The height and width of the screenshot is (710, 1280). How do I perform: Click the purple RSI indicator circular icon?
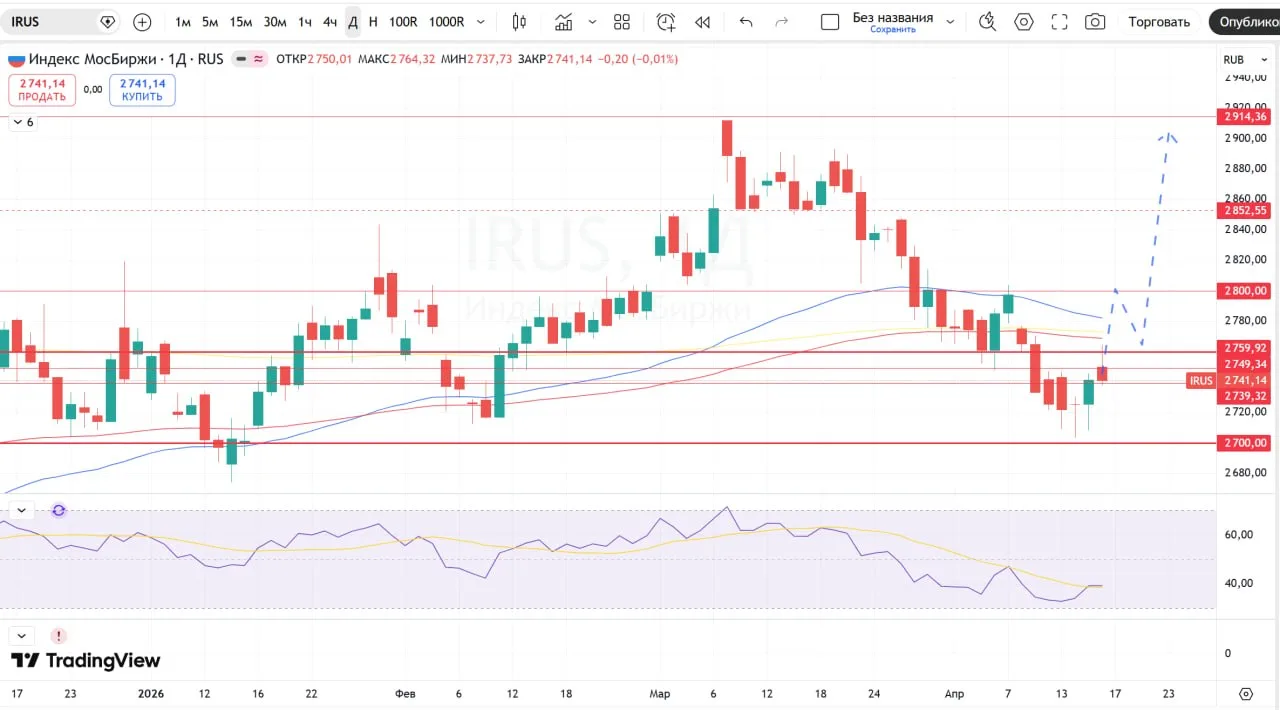[59, 510]
